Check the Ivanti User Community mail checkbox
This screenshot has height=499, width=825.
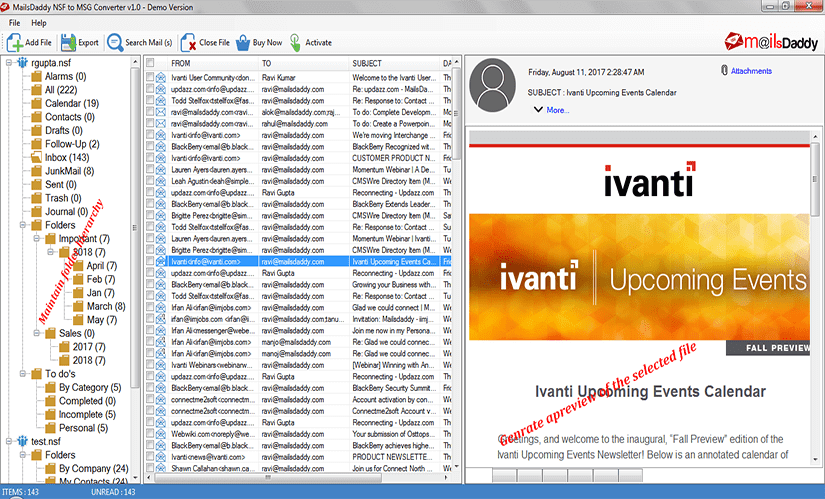[150, 77]
